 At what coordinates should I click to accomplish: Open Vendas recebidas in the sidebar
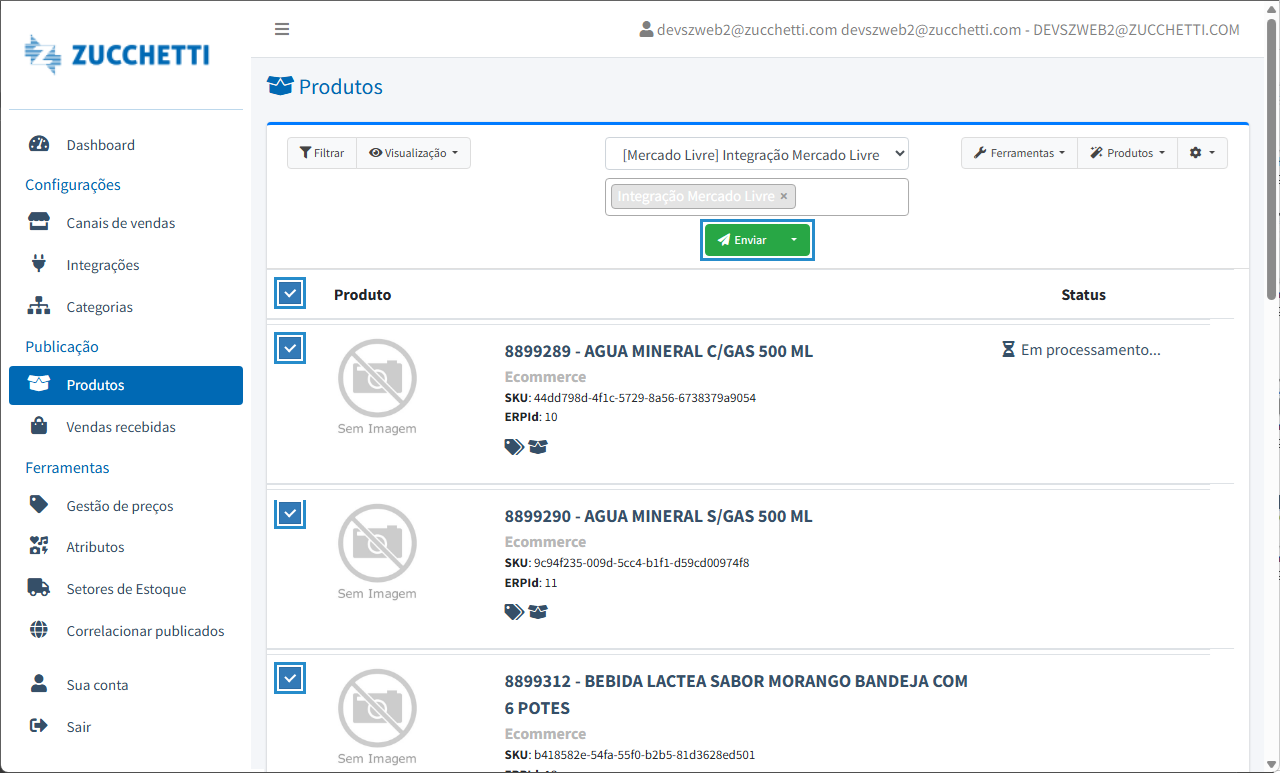(x=121, y=427)
